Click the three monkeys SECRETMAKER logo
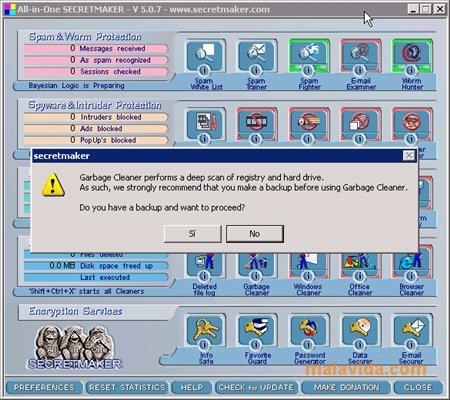 tap(74, 347)
